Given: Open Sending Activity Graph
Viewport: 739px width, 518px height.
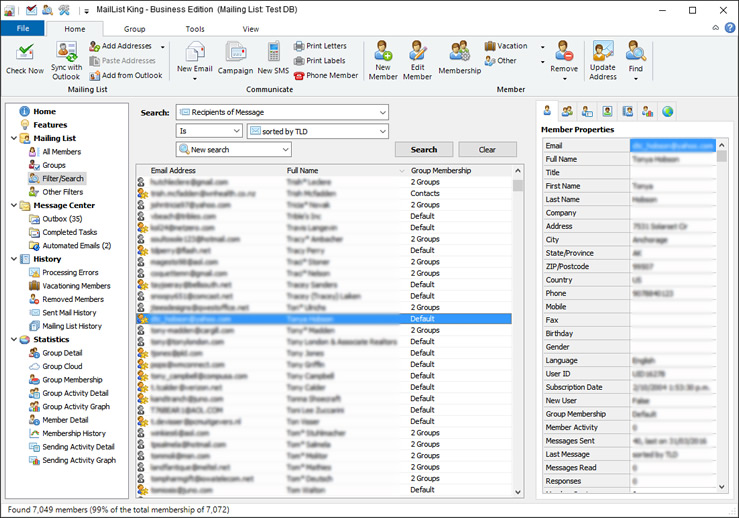Looking at the screenshot, I should (79, 460).
